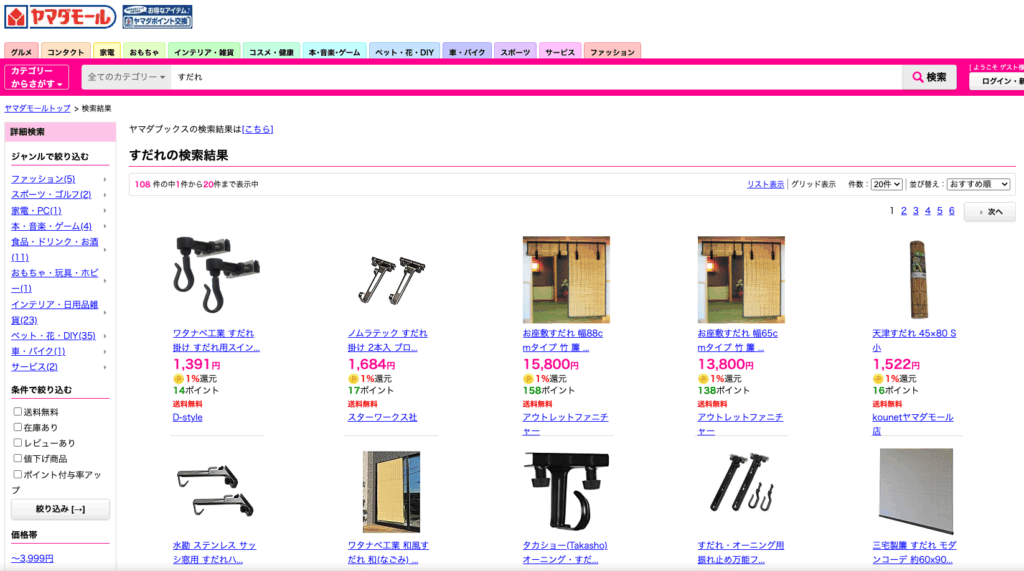Open the 車・バイク category tab
This screenshot has width=1024, height=571.
[x=467, y=52]
